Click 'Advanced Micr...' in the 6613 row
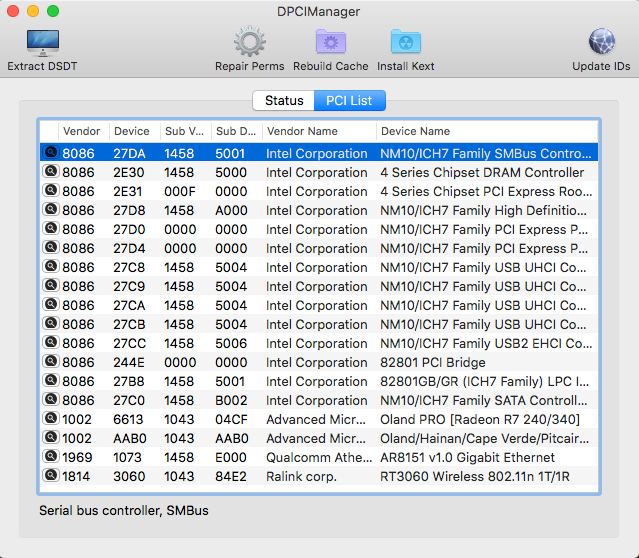 (x=316, y=419)
